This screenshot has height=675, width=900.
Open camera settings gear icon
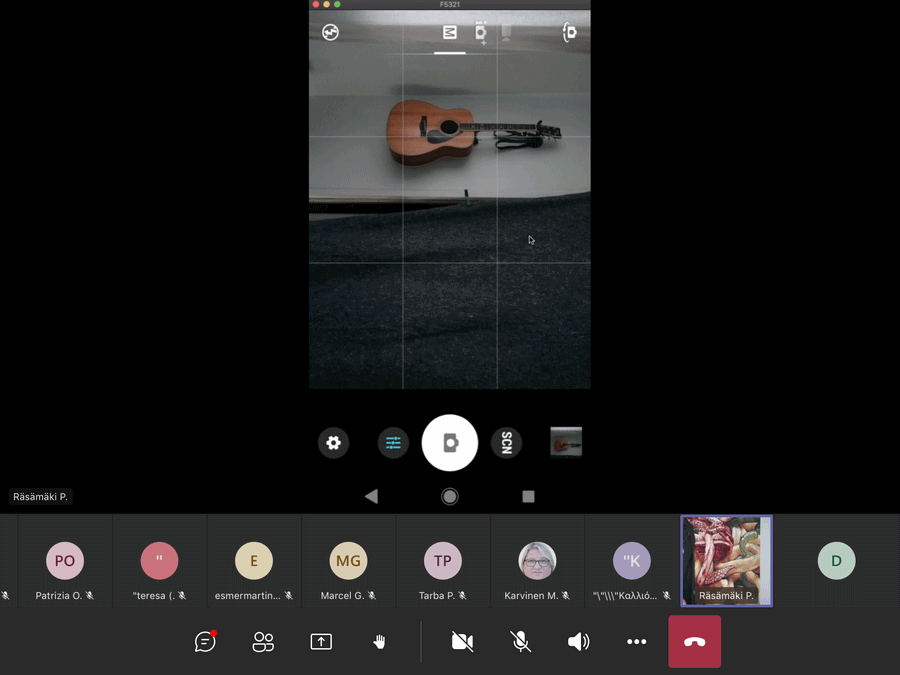tap(334, 443)
